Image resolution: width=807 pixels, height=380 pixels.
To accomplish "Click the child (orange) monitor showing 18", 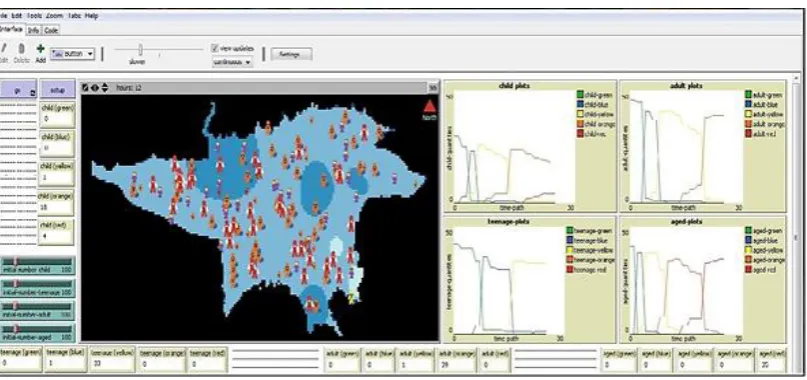I will (56, 203).
